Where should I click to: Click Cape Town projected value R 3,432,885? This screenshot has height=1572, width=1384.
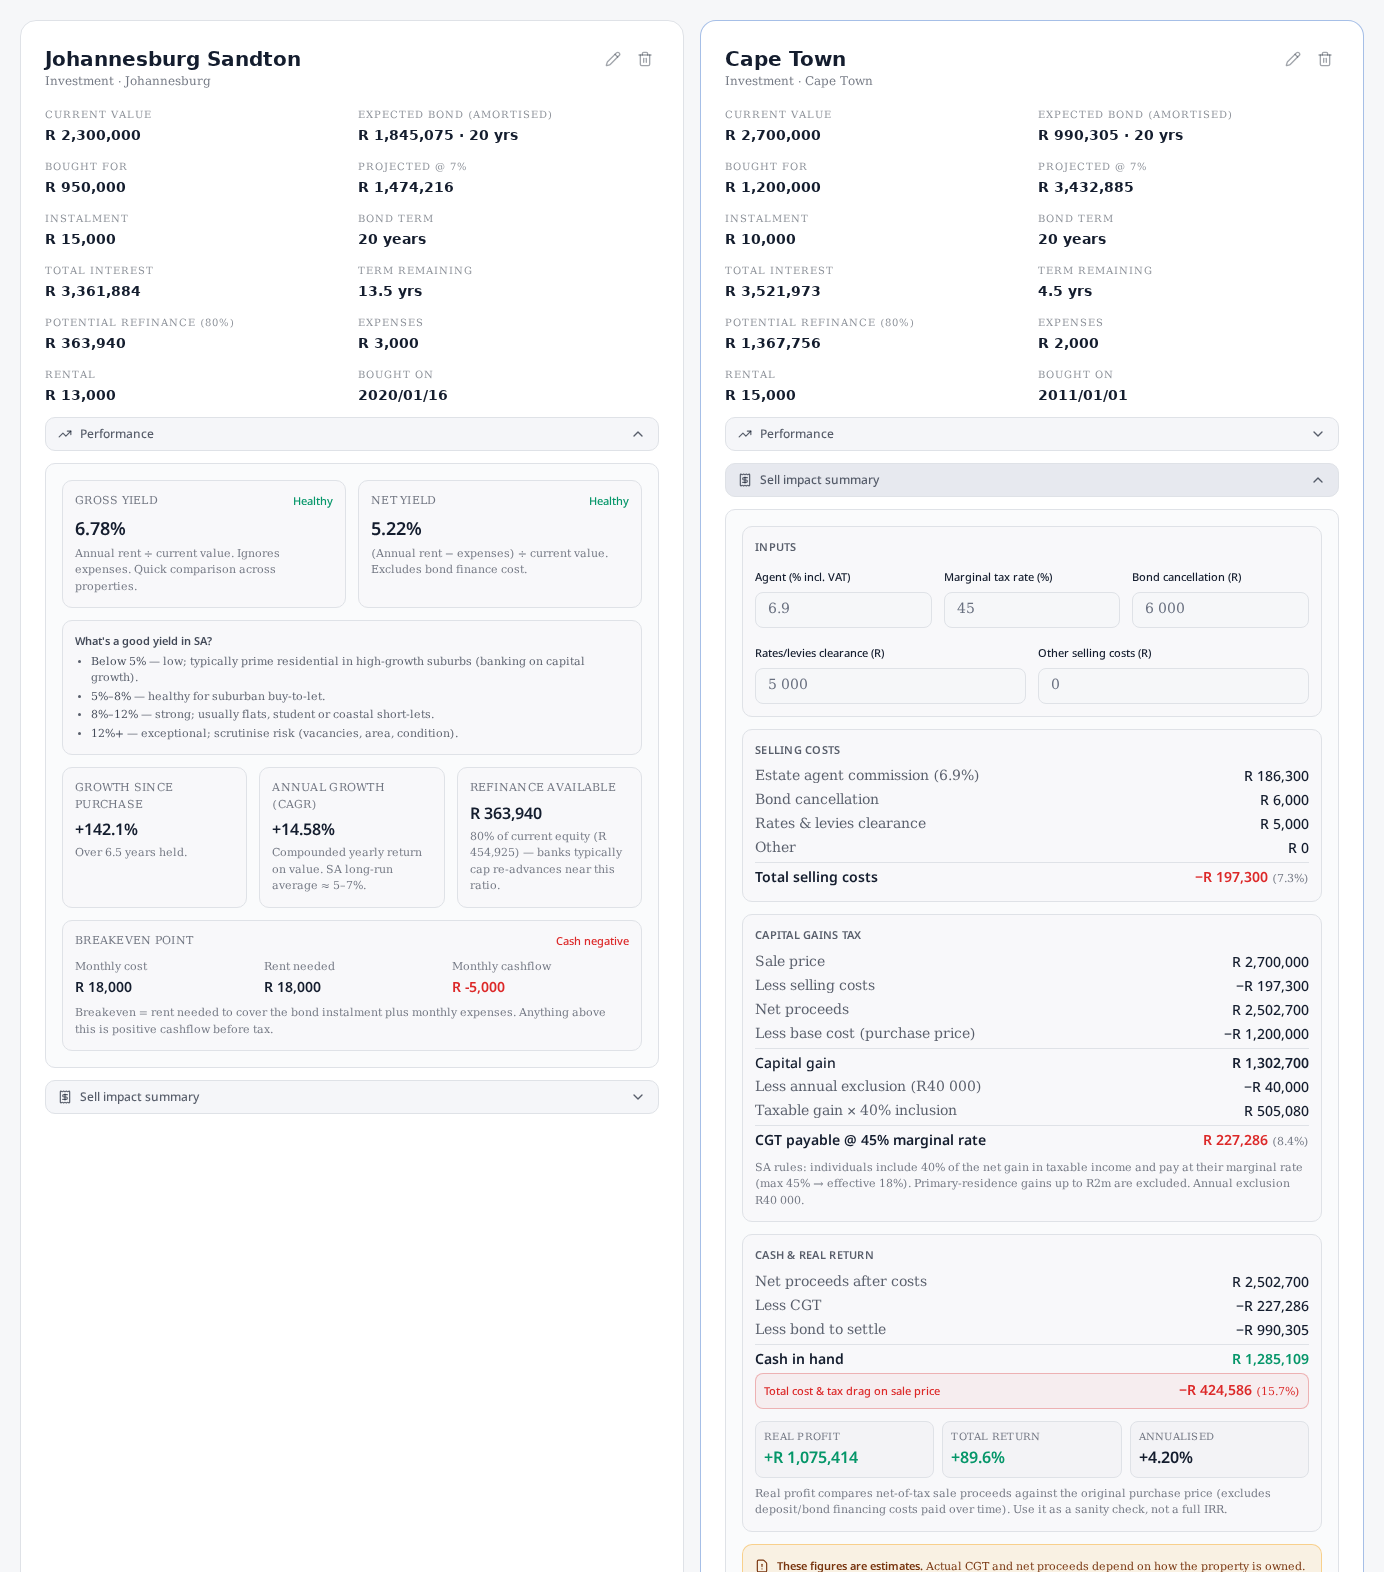pyautogui.click(x=1086, y=187)
